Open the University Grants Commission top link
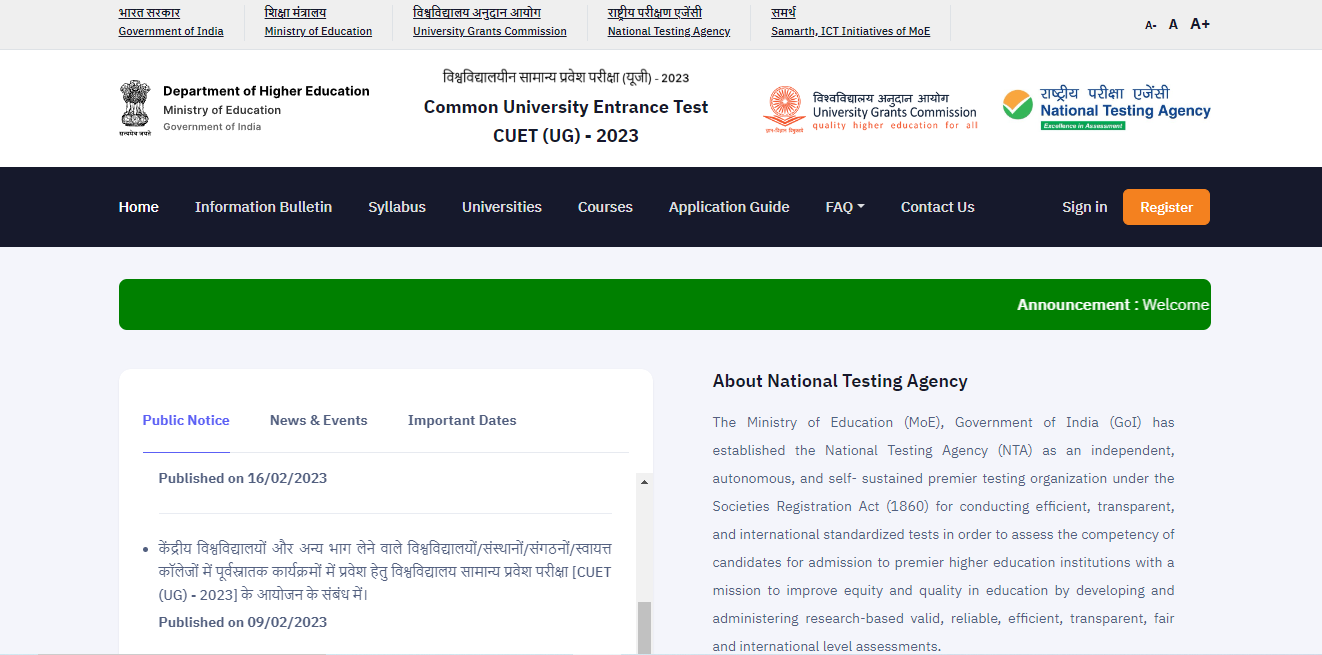 pyautogui.click(x=490, y=31)
